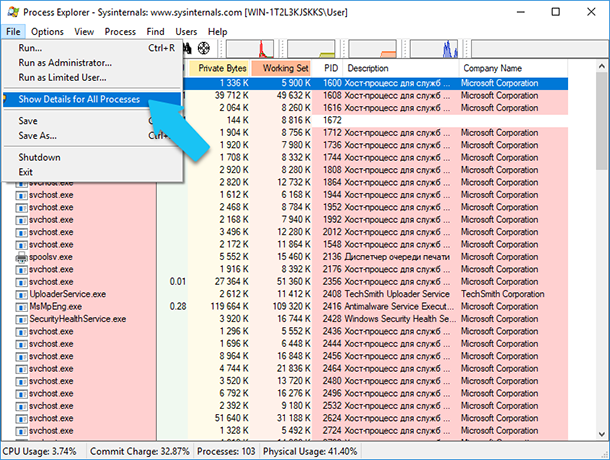Maximize the Process Explorer window
This screenshot has width=610, height=460.
556,12
